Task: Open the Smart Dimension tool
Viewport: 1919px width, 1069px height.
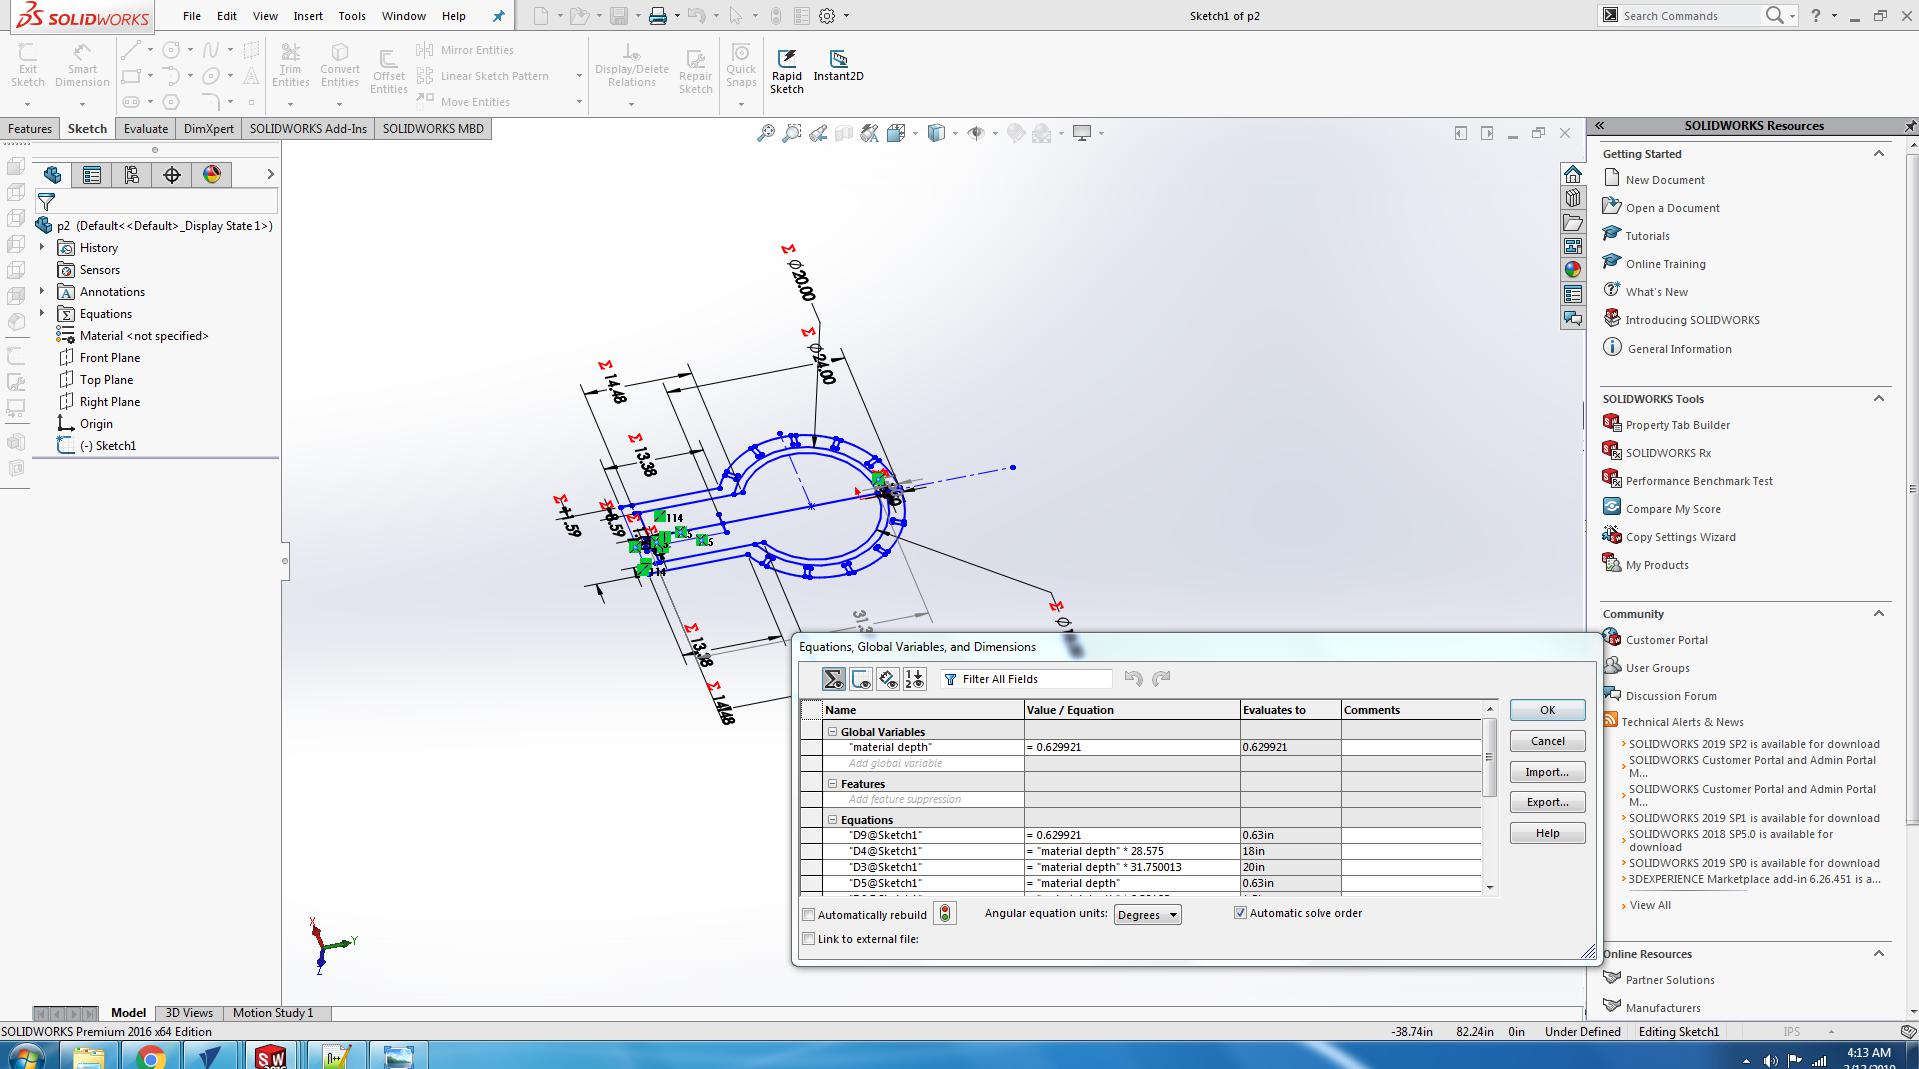Action: (82, 53)
